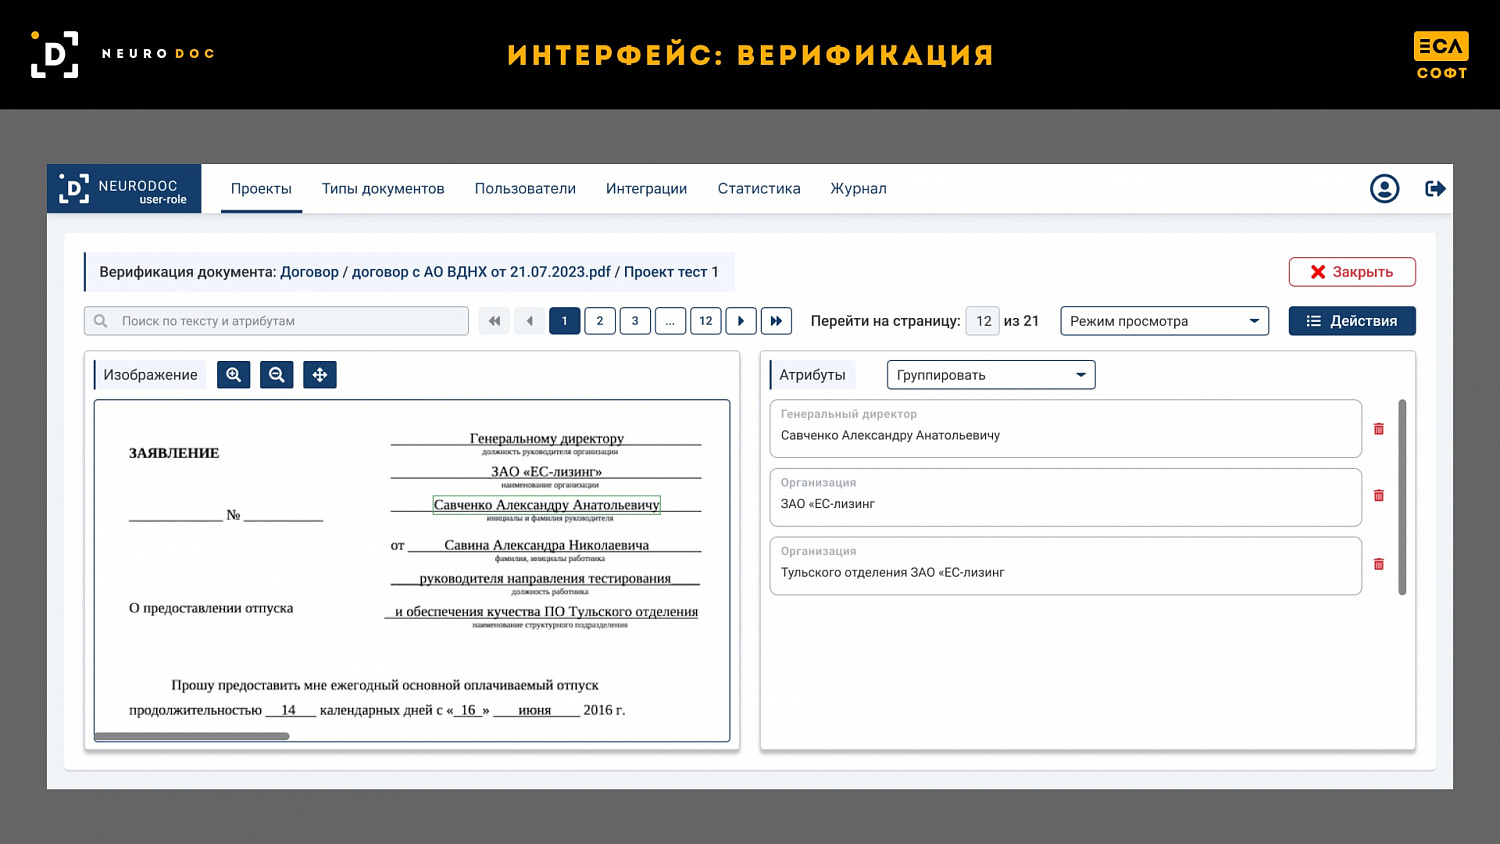This screenshot has width=1500, height=844.
Task: Select the Тульского отделения attribute field
Action: [x=1066, y=566]
